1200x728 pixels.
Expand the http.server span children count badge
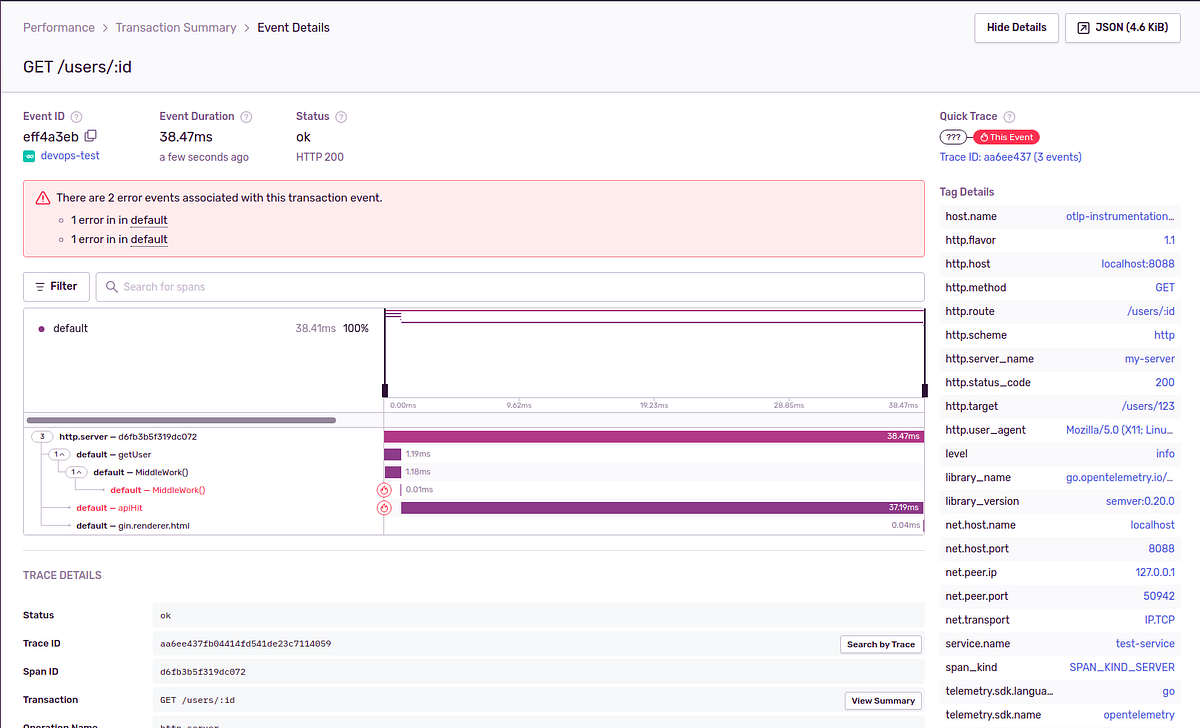pyautogui.click(x=41, y=436)
